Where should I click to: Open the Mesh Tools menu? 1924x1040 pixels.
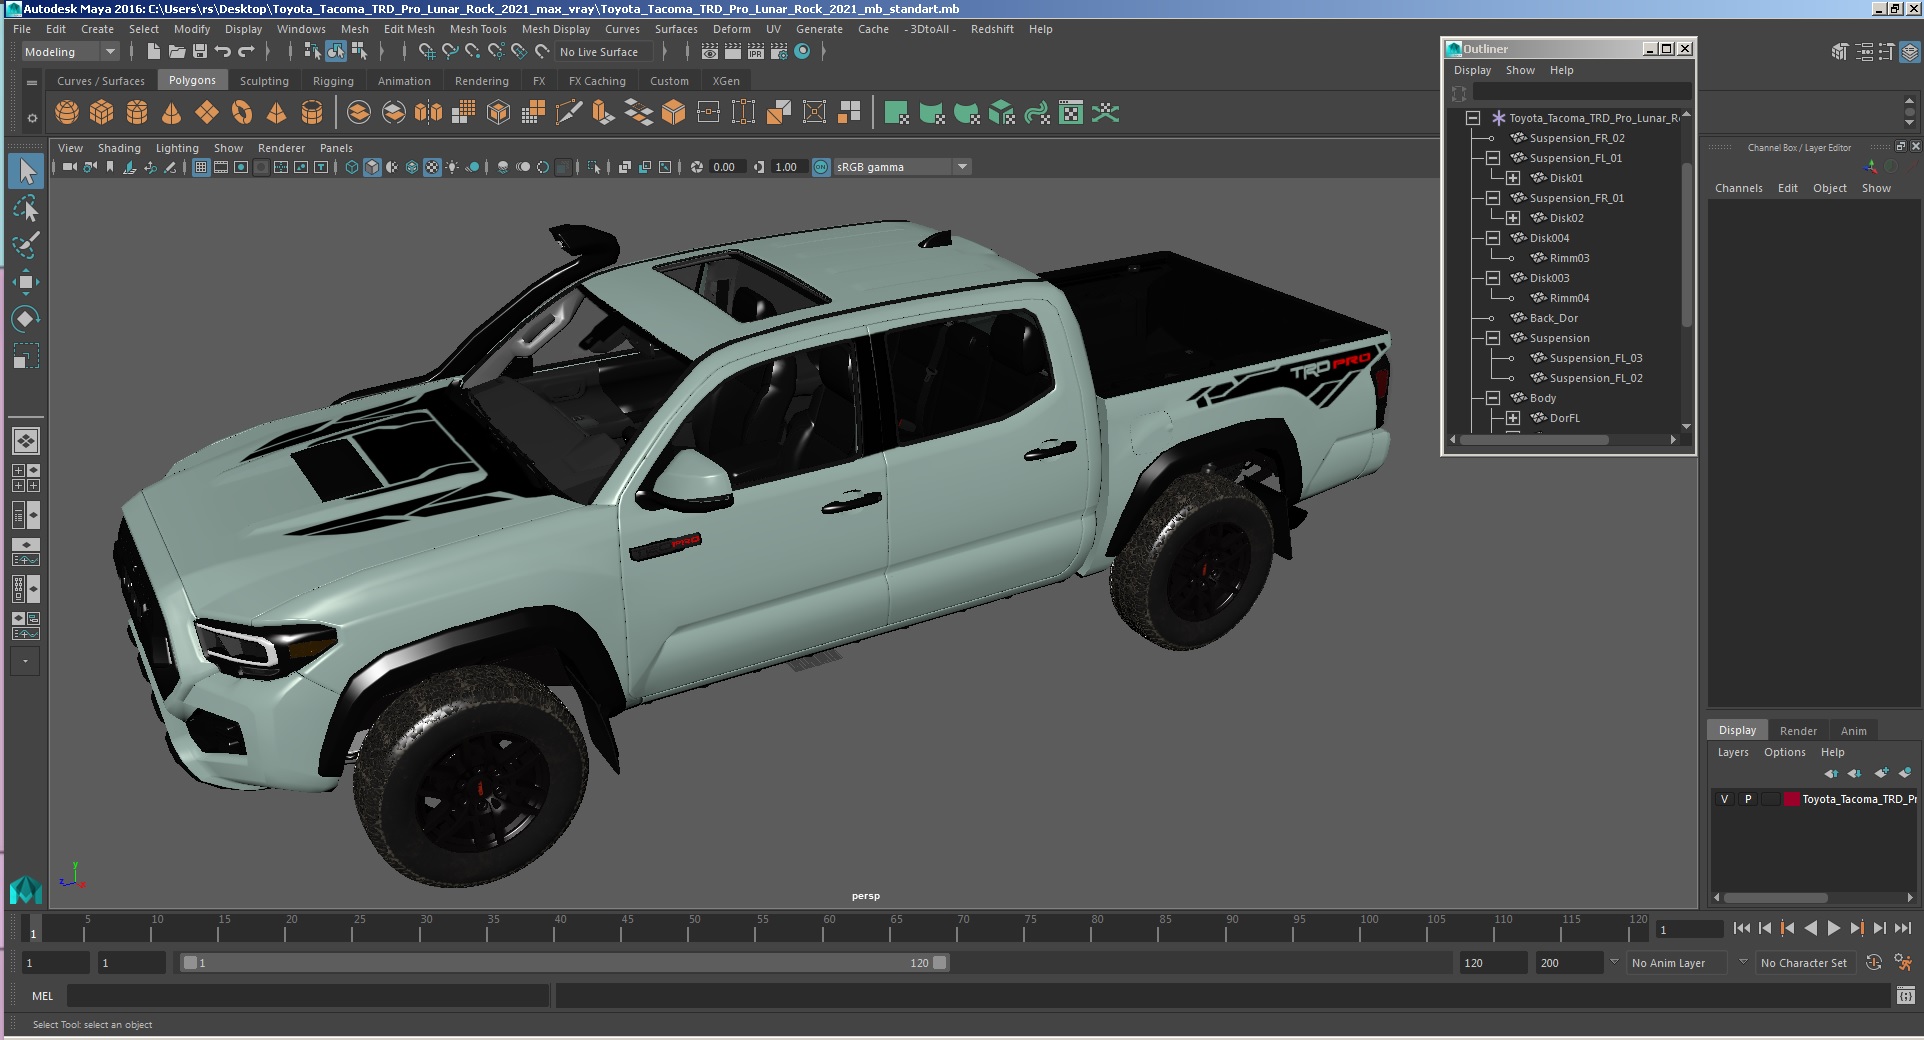478,29
